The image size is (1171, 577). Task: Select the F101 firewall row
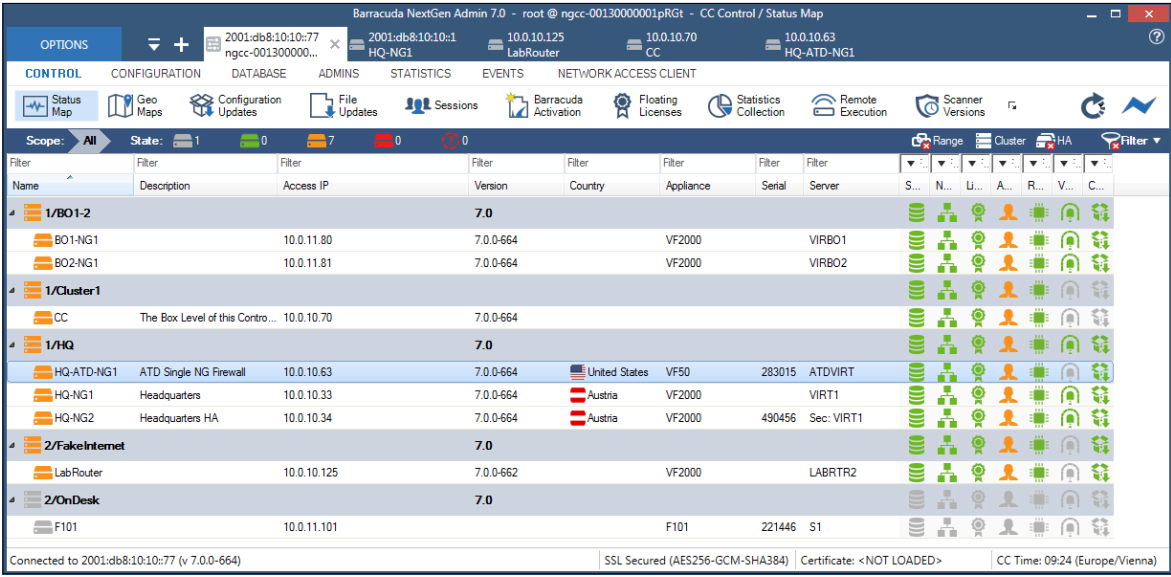[560, 527]
